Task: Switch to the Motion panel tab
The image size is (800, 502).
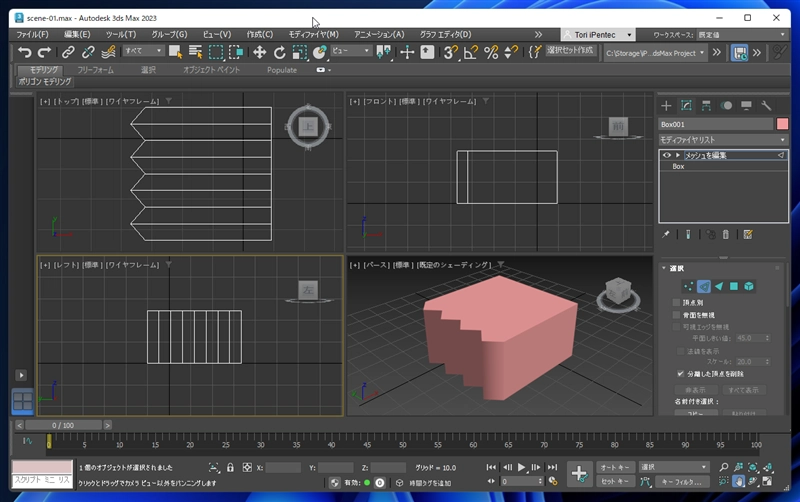Action: pos(726,106)
